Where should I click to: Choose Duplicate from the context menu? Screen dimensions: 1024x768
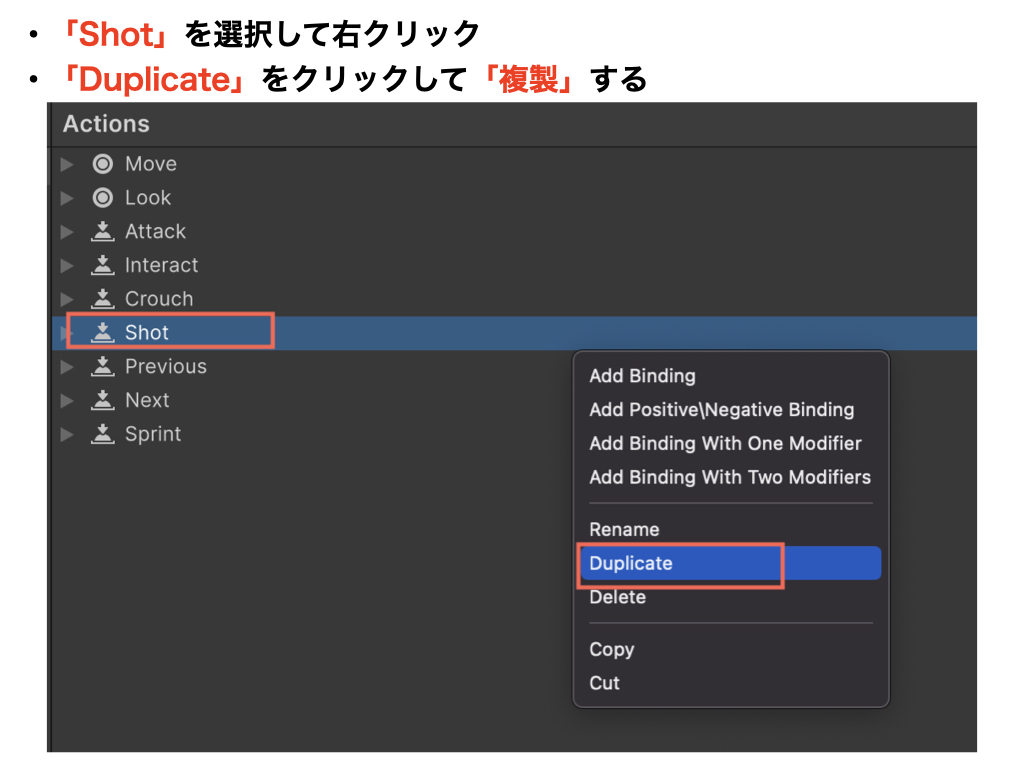pos(631,563)
